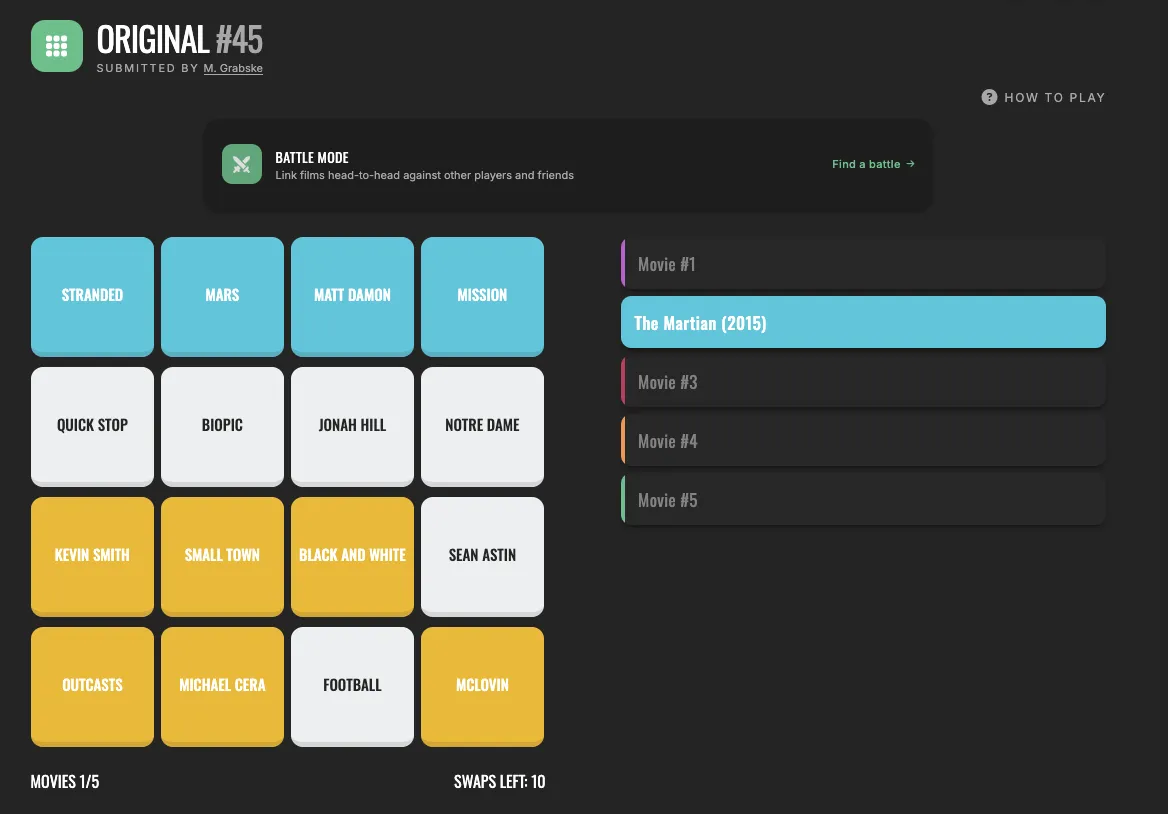Click the ORIGINAL #45 puzzle title
The image size is (1168, 814).
pyautogui.click(x=180, y=39)
